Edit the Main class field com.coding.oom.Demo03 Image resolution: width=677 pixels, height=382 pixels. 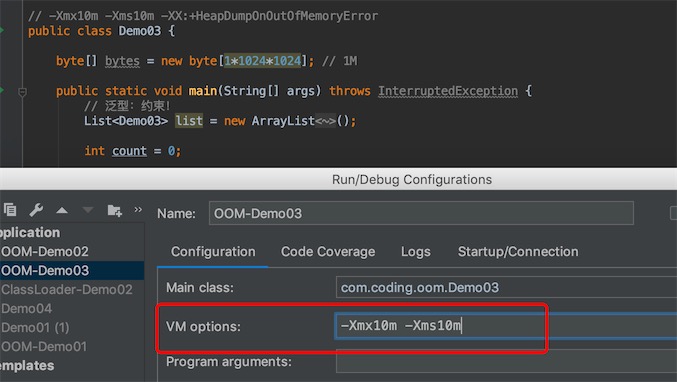[506, 287]
